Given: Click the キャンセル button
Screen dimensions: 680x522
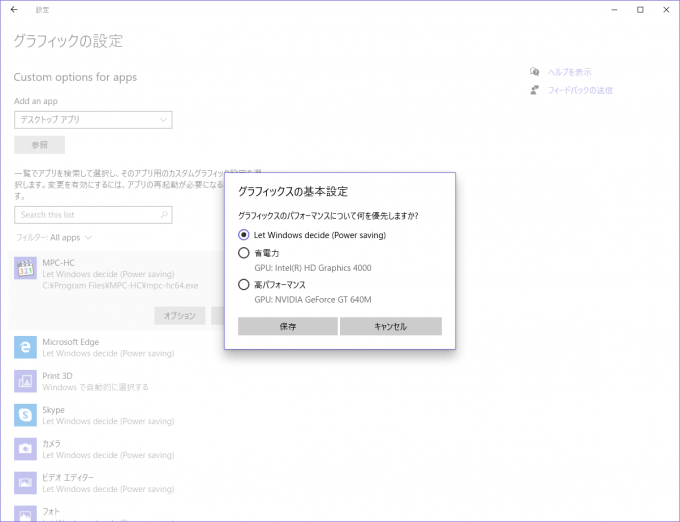Looking at the screenshot, I should [391, 326].
